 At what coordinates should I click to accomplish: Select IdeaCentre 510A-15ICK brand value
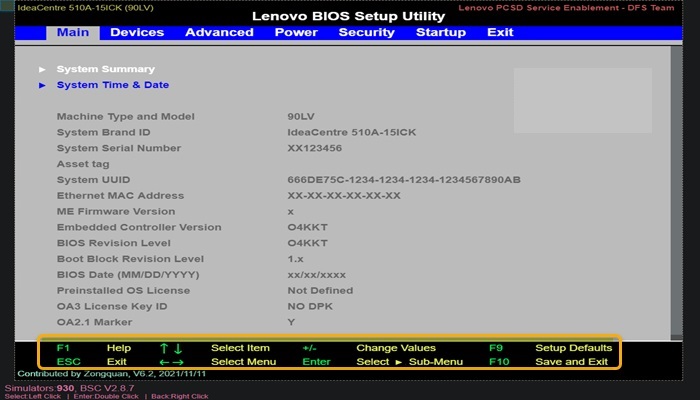[352, 132]
